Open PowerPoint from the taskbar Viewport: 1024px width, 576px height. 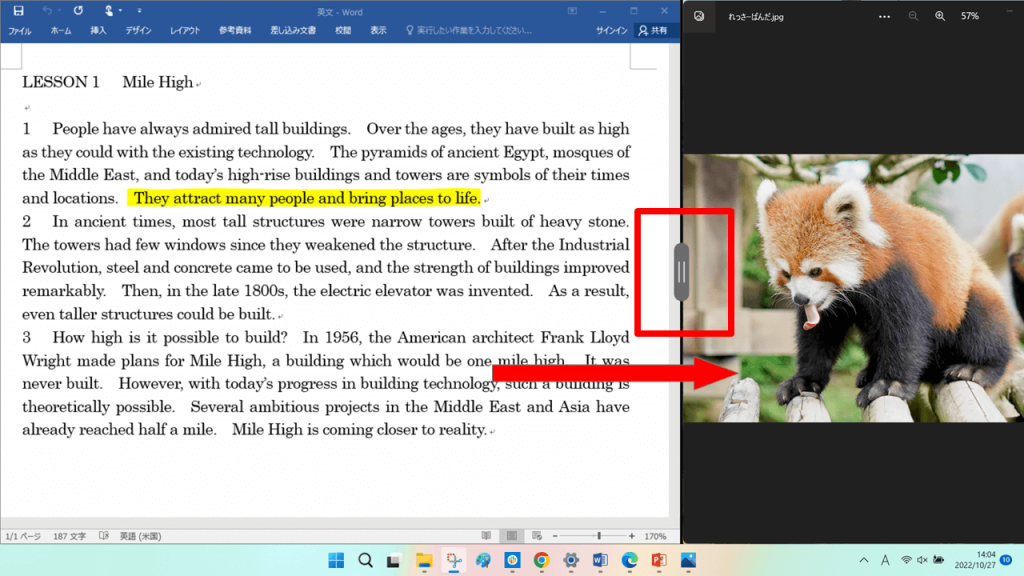click(x=659, y=560)
